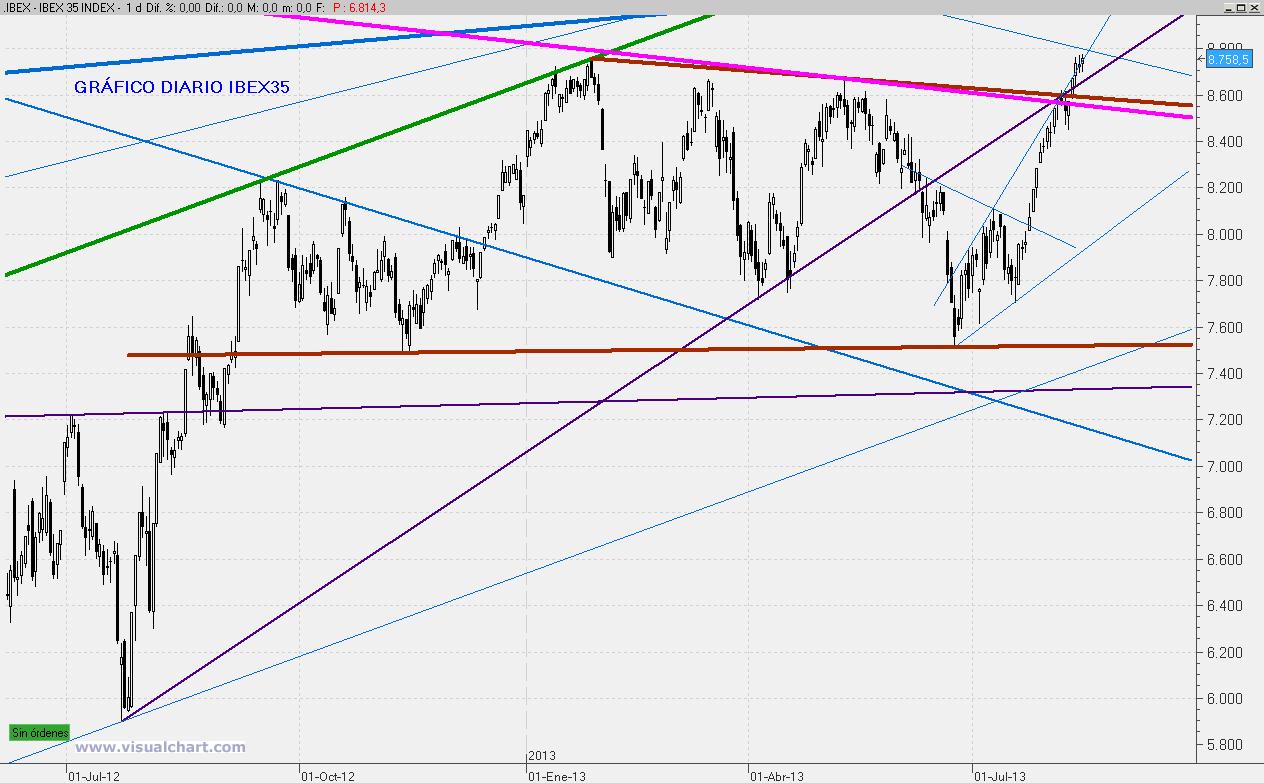This screenshot has width=1264, height=783.
Task: Click the 7.400 level on price axis
Action: point(1224,374)
